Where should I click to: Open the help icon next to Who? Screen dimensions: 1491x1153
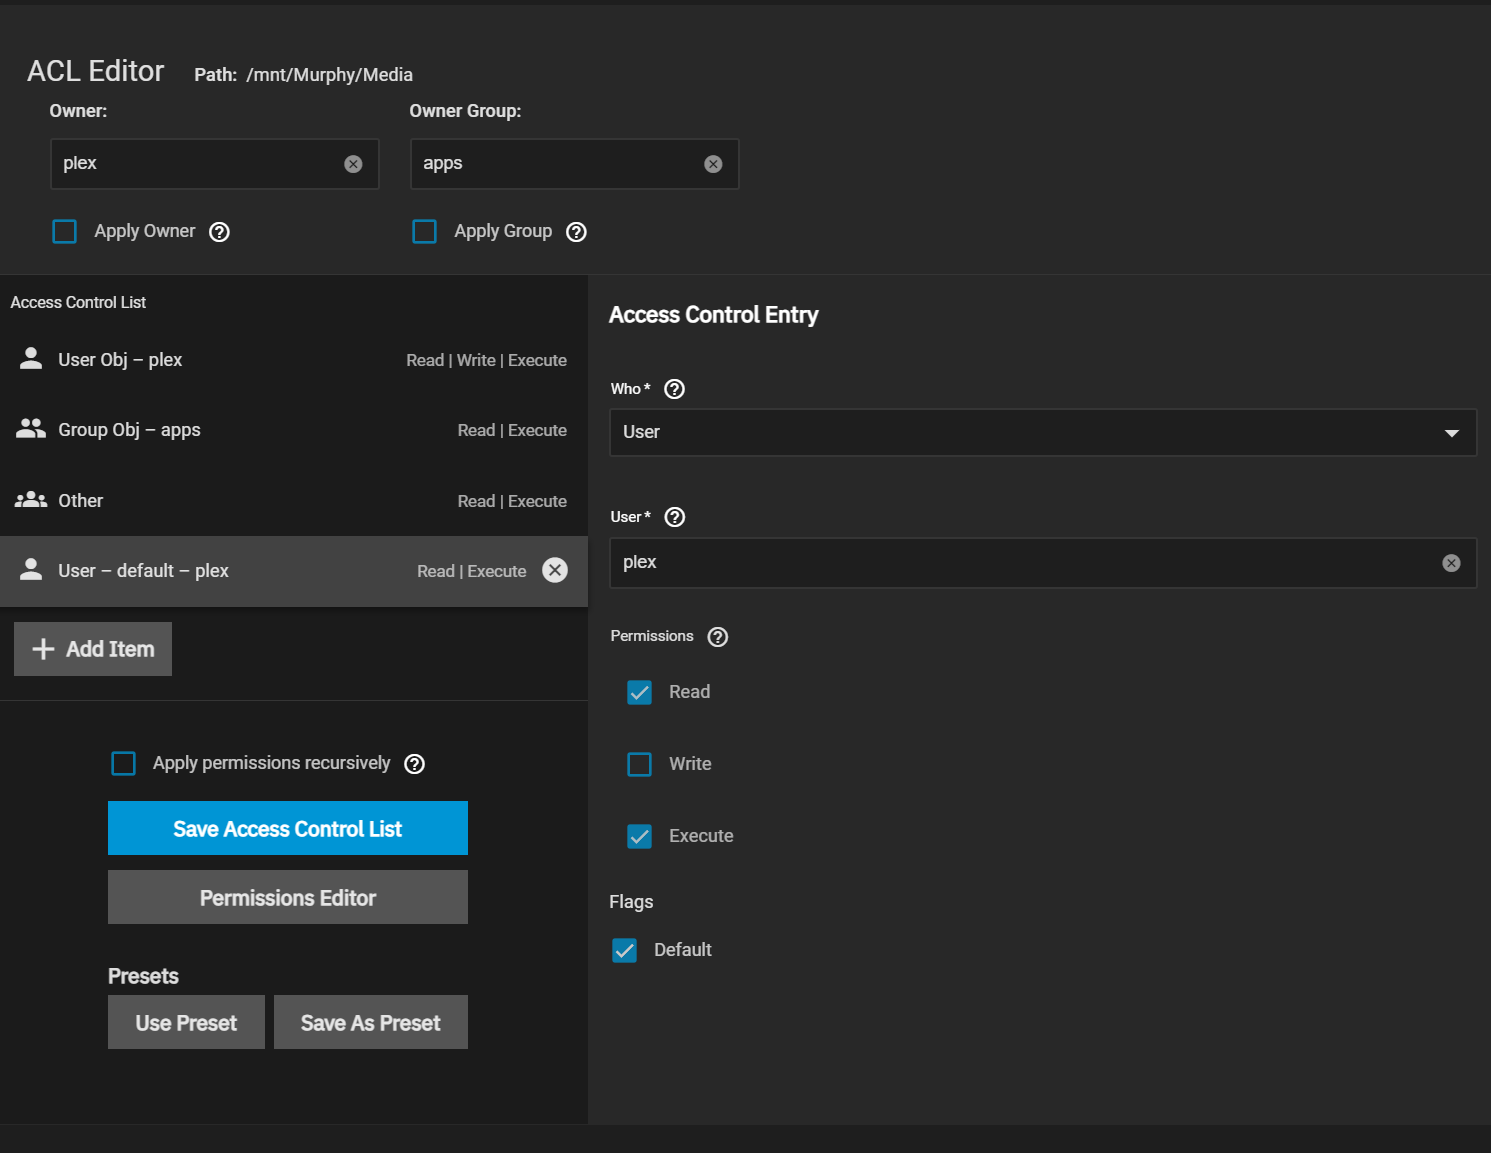pyautogui.click(x=675, y=389)
